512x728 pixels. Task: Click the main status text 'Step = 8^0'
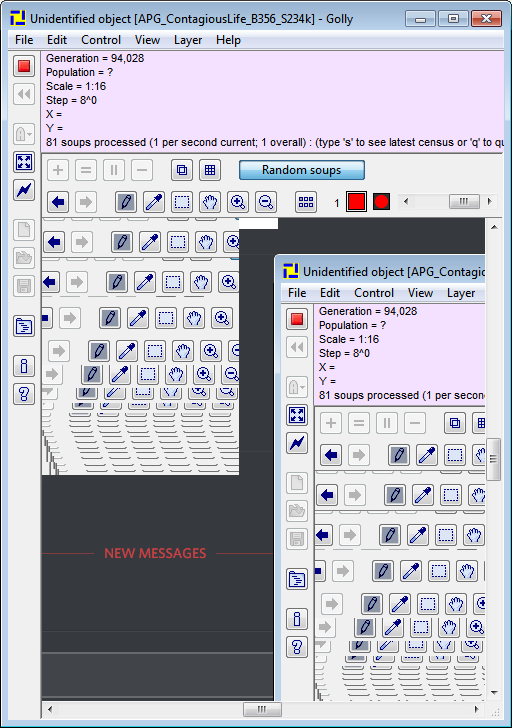tap(71, 100)
